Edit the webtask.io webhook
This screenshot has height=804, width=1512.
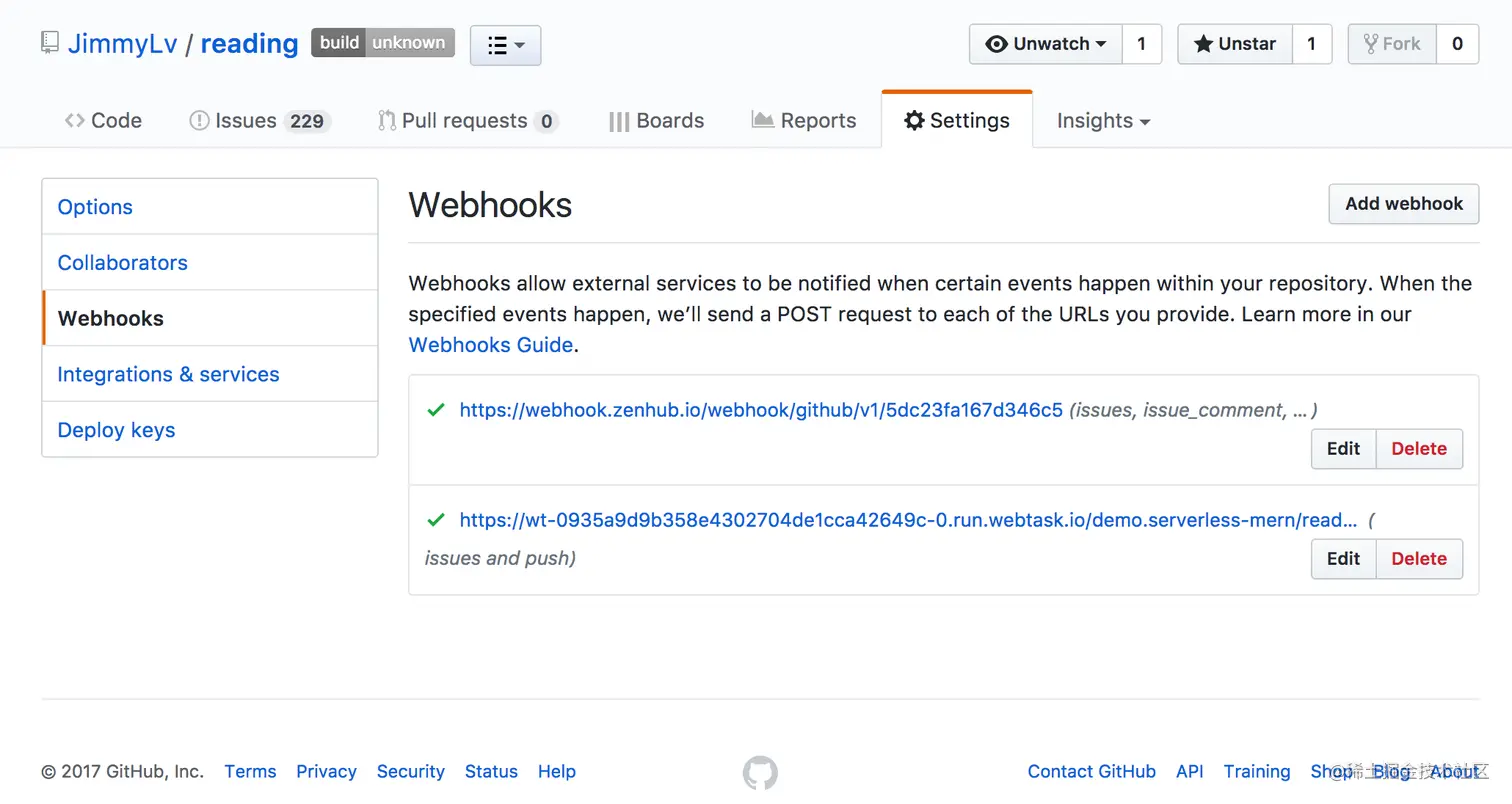(1344, 559)
